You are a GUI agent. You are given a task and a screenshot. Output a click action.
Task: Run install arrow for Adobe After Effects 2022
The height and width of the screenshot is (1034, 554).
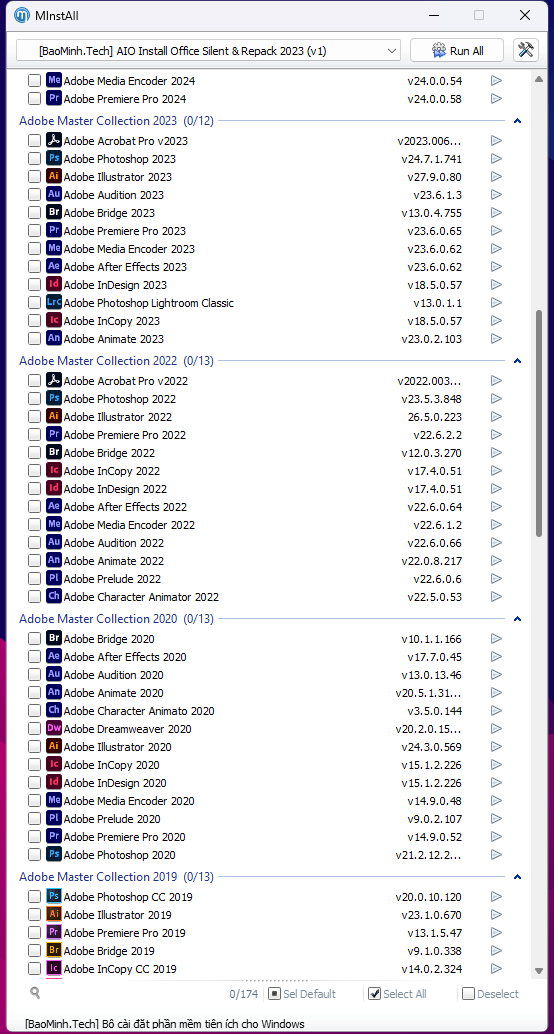pos(497,506)
